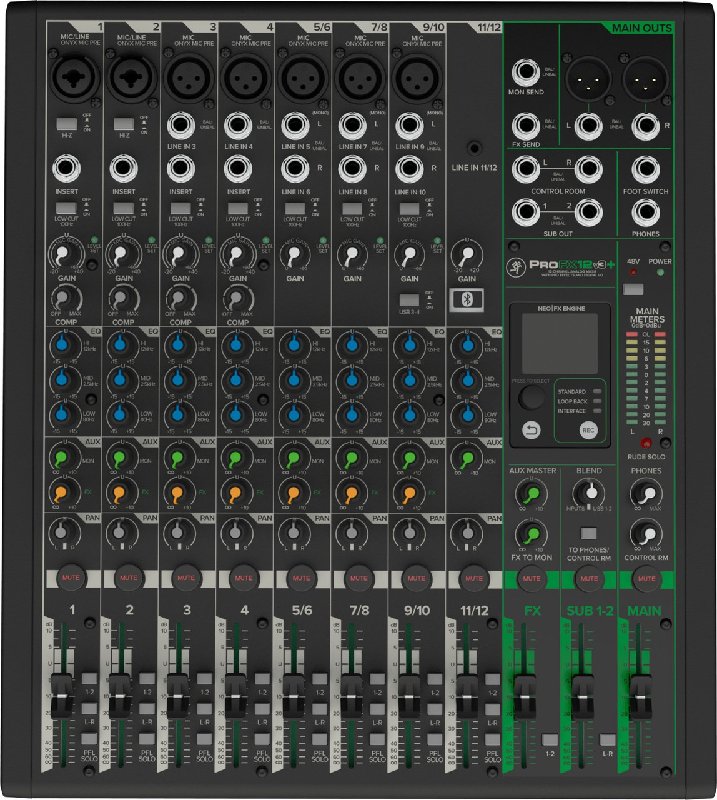The image size is (717, 800).
Task: Mute the SUB 1-2 bus
Action: (589, 579)
